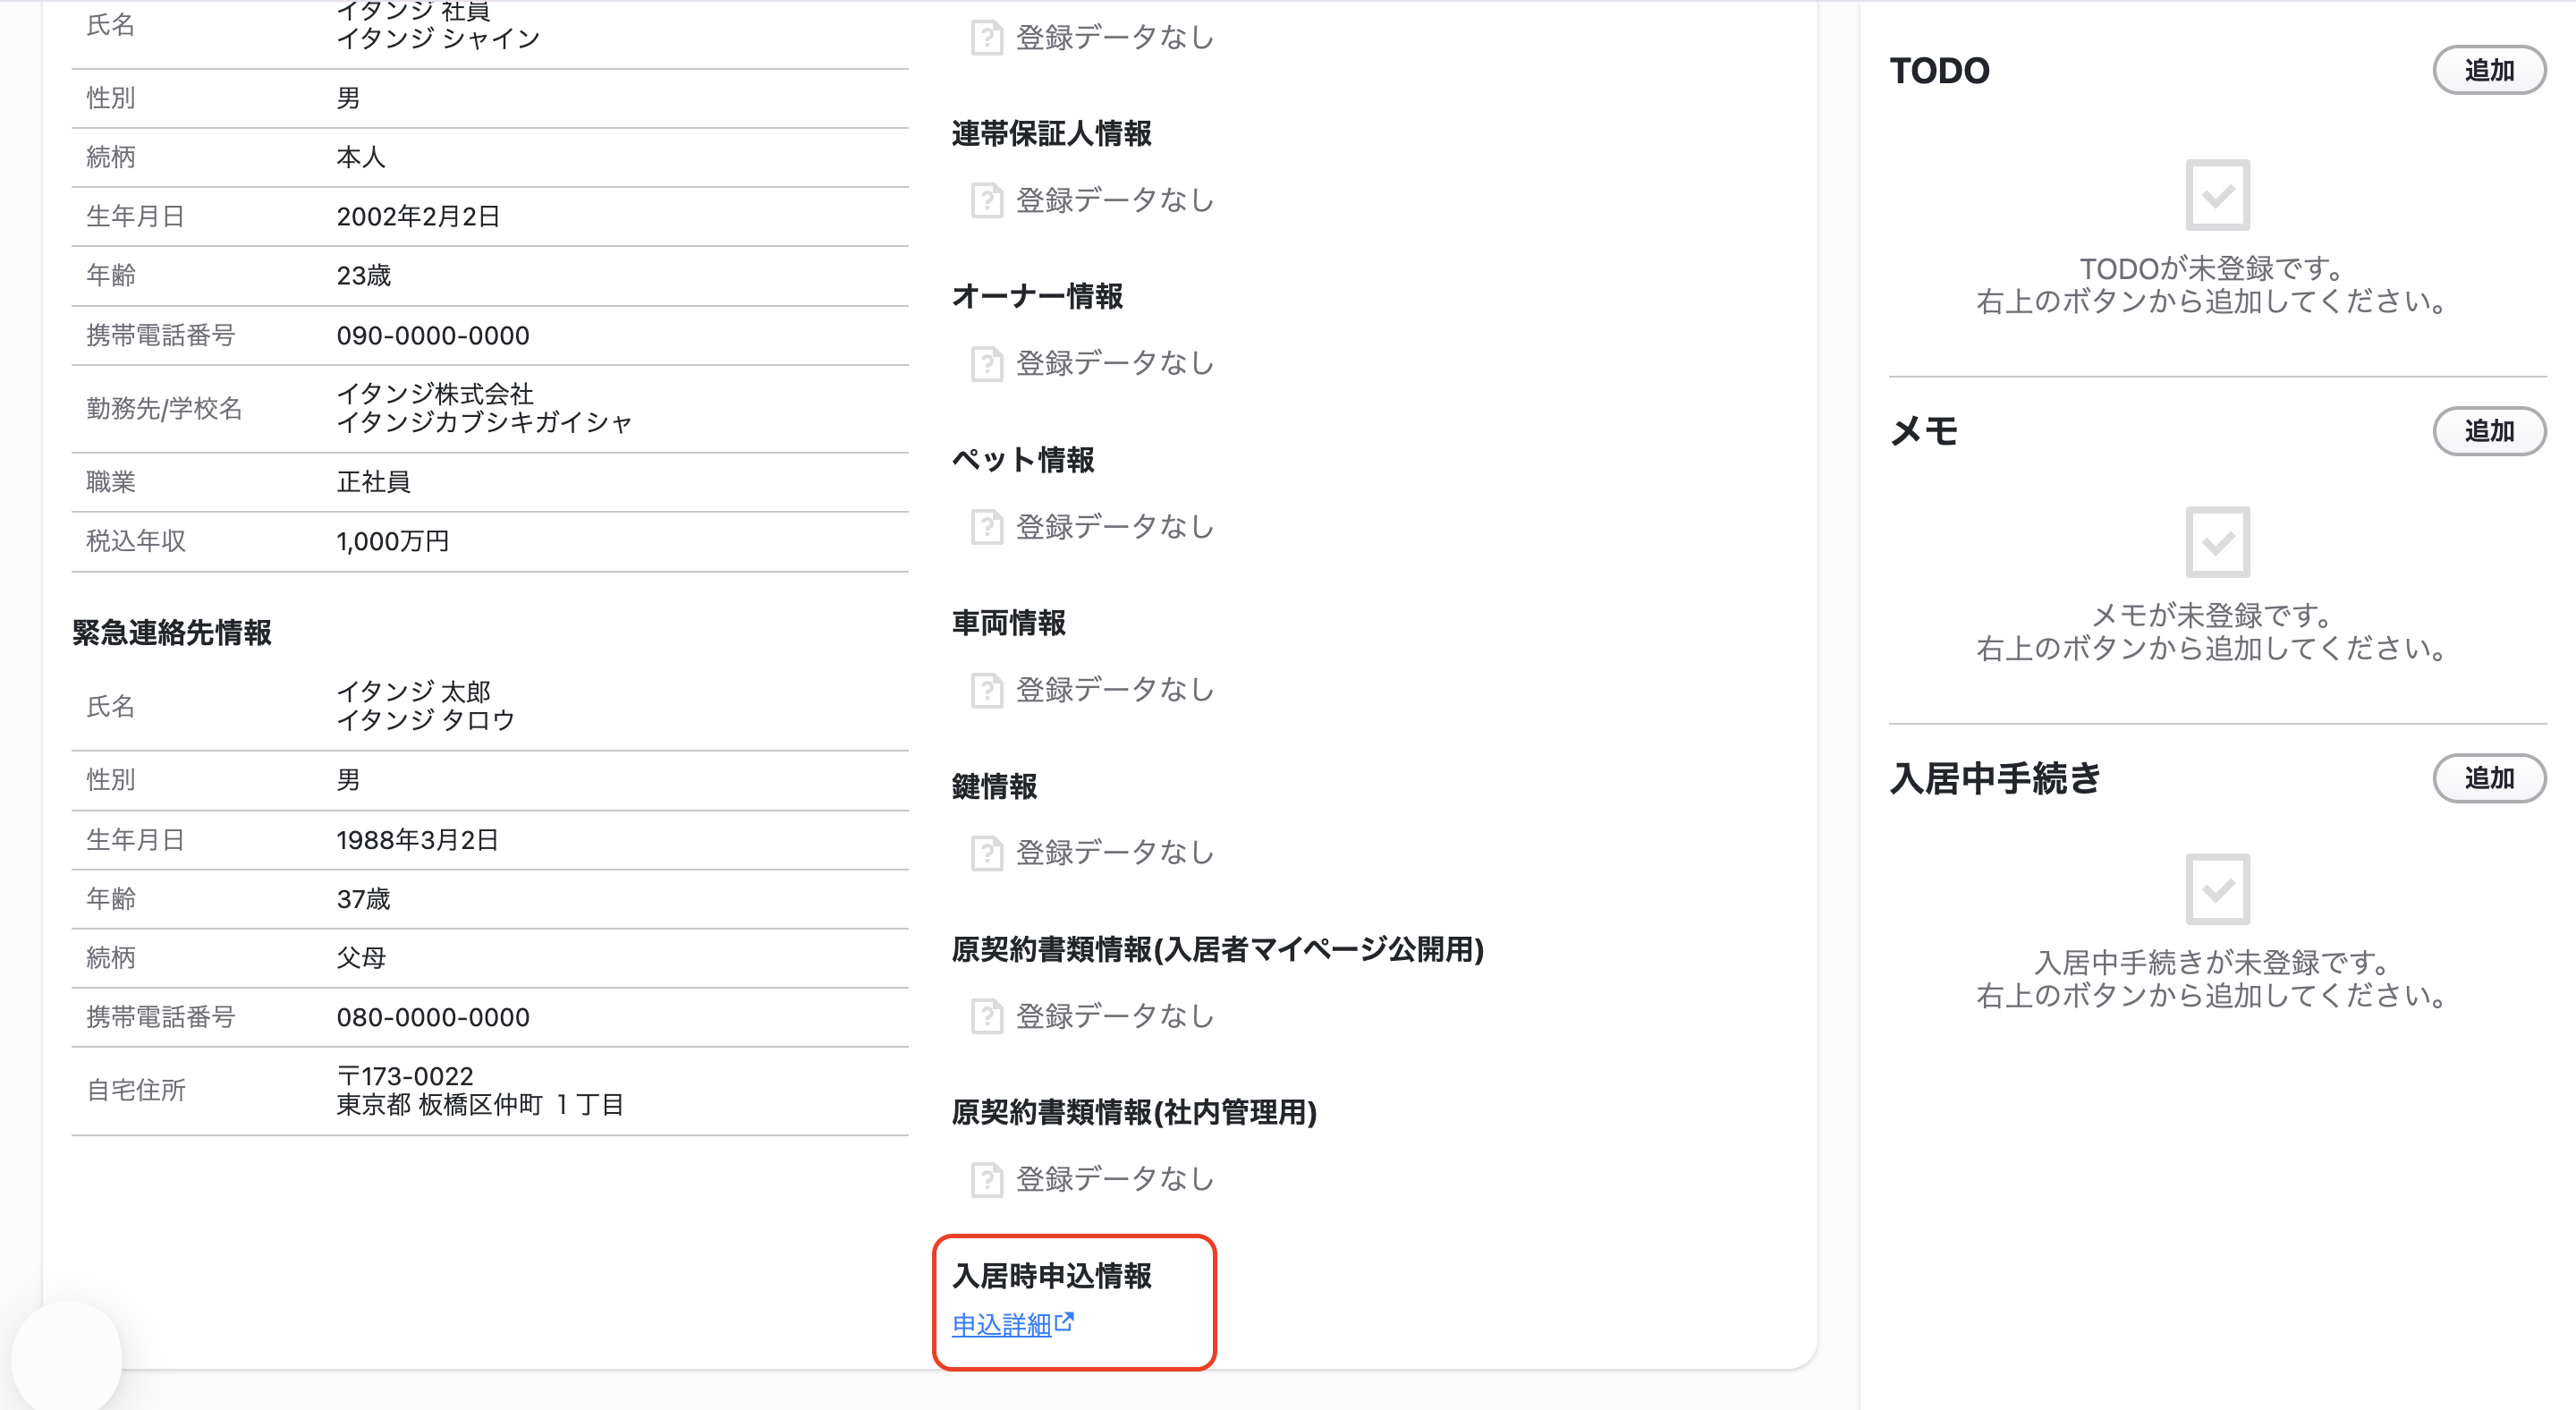Screen dimensions: 2576x1410
Task: Click the no-data document icon under オーナー情報
Action: [x=986, y=364]
